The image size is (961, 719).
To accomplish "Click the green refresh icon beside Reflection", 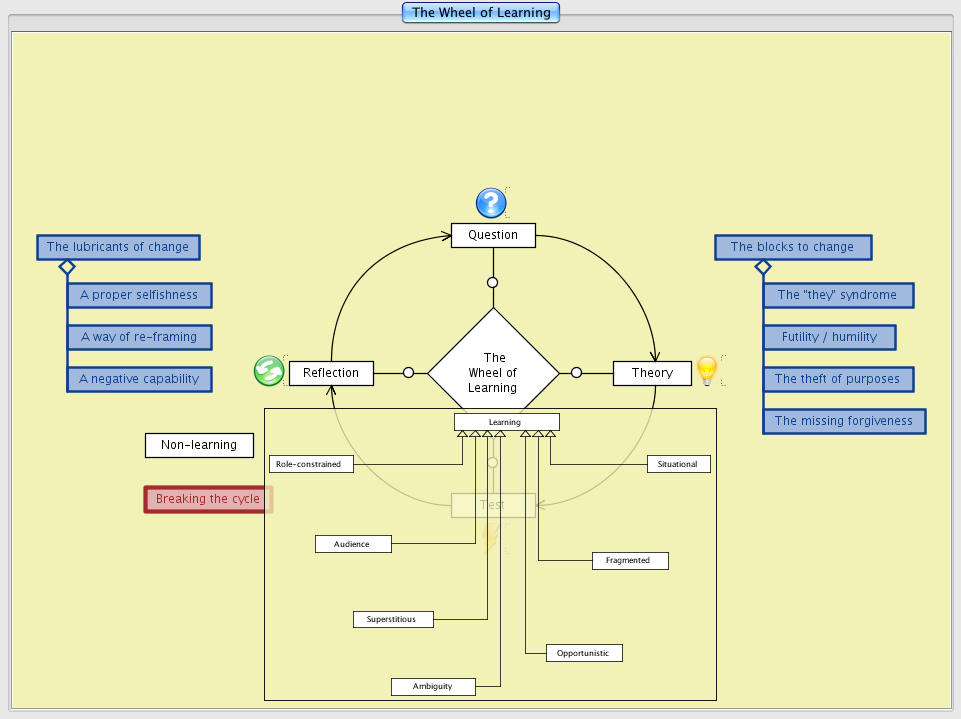I will 269,371.
